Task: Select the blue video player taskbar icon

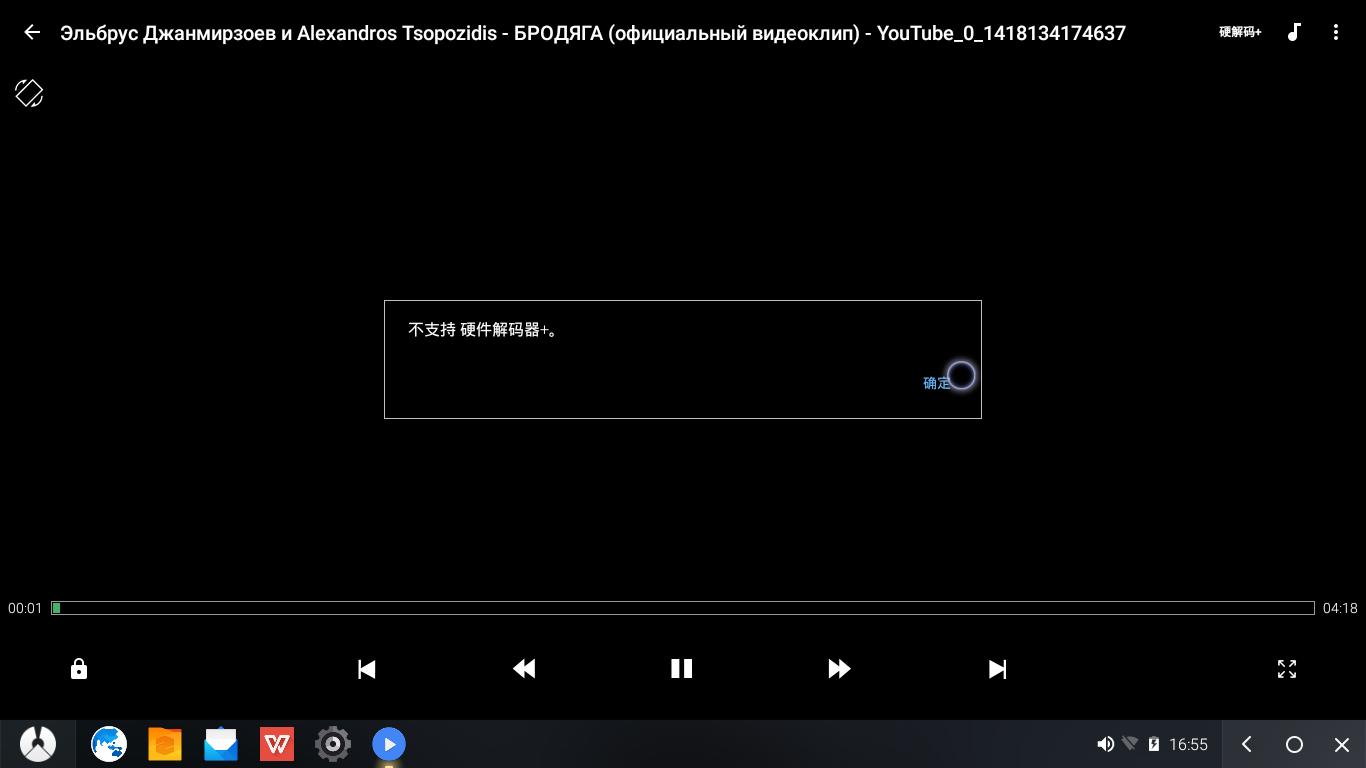Action: (389, 744)
